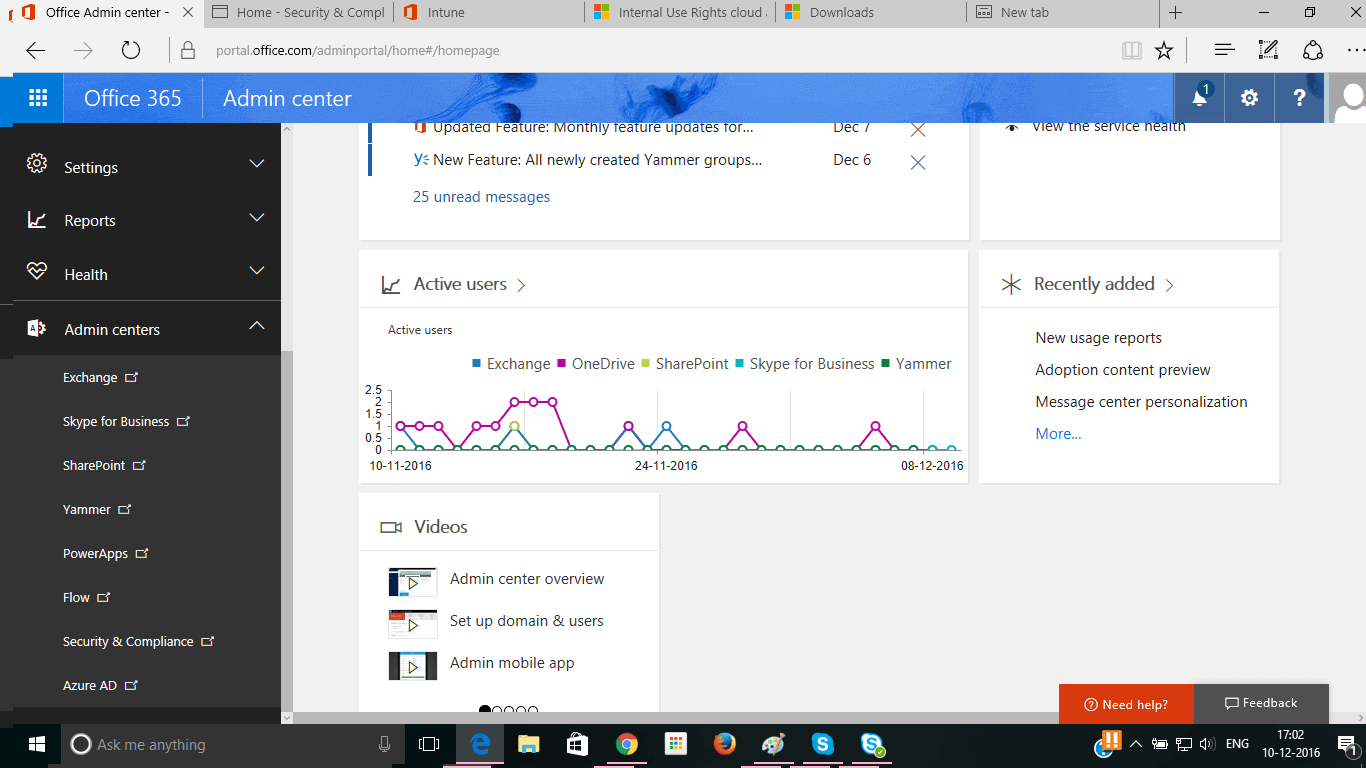
Task: Select the second carousel dot under Videos
Action: pyautogui.click(x=497, y=711)
